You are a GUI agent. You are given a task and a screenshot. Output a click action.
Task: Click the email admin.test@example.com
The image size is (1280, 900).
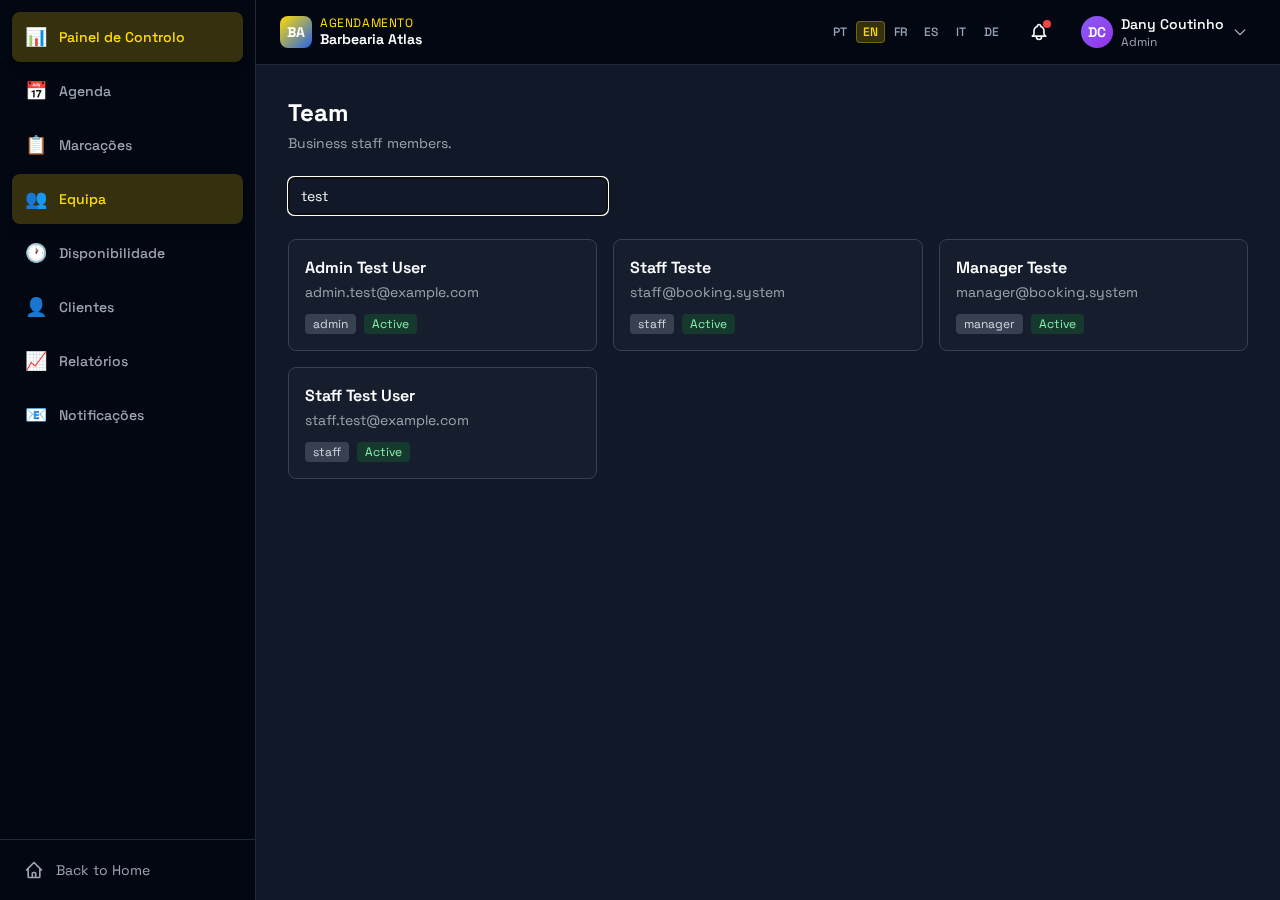(x=392, y=292)
